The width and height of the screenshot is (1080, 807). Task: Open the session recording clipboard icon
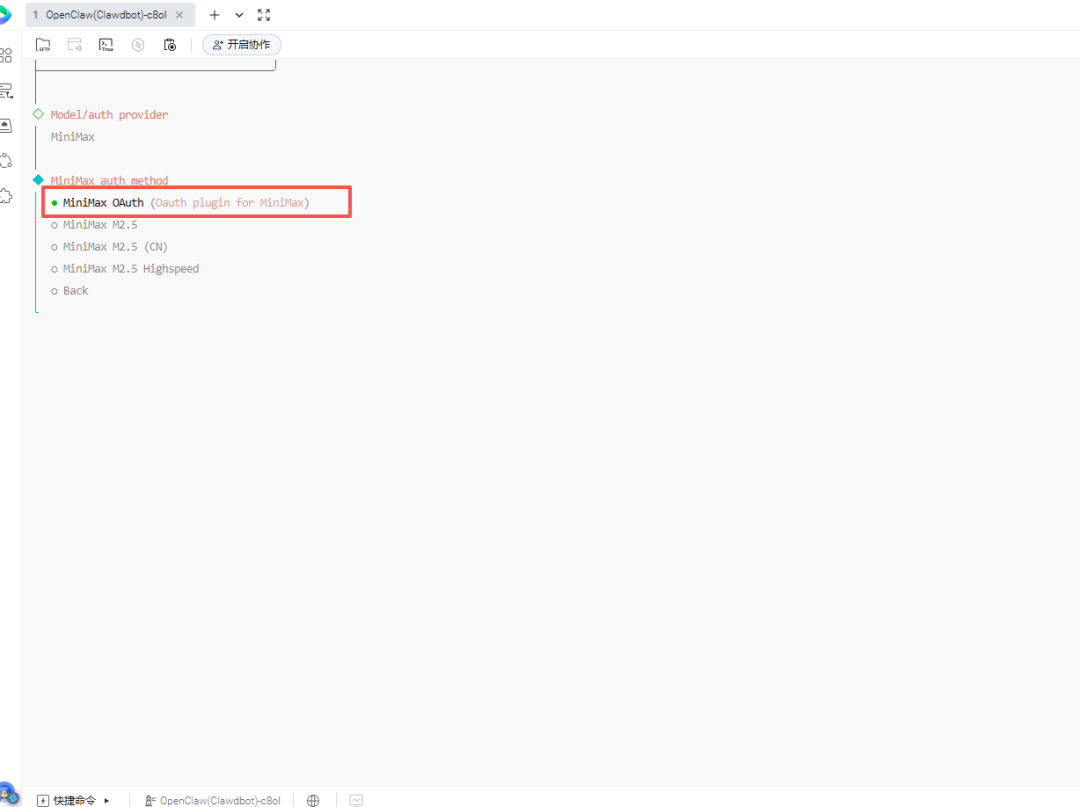click(169, 45)
